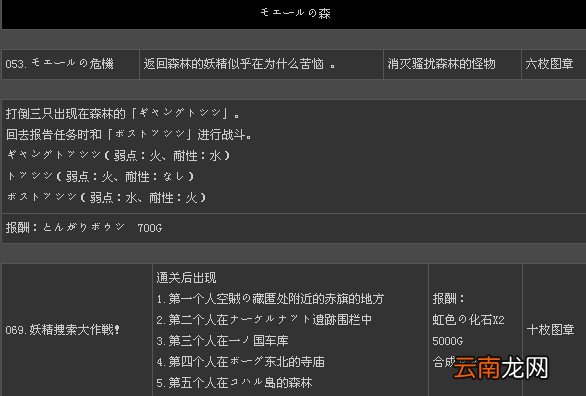The width and height of the screenshot is (586, 396).
Task: Select ボストツシ line 弱点：水、耐性：火
Action: (107, 197)
